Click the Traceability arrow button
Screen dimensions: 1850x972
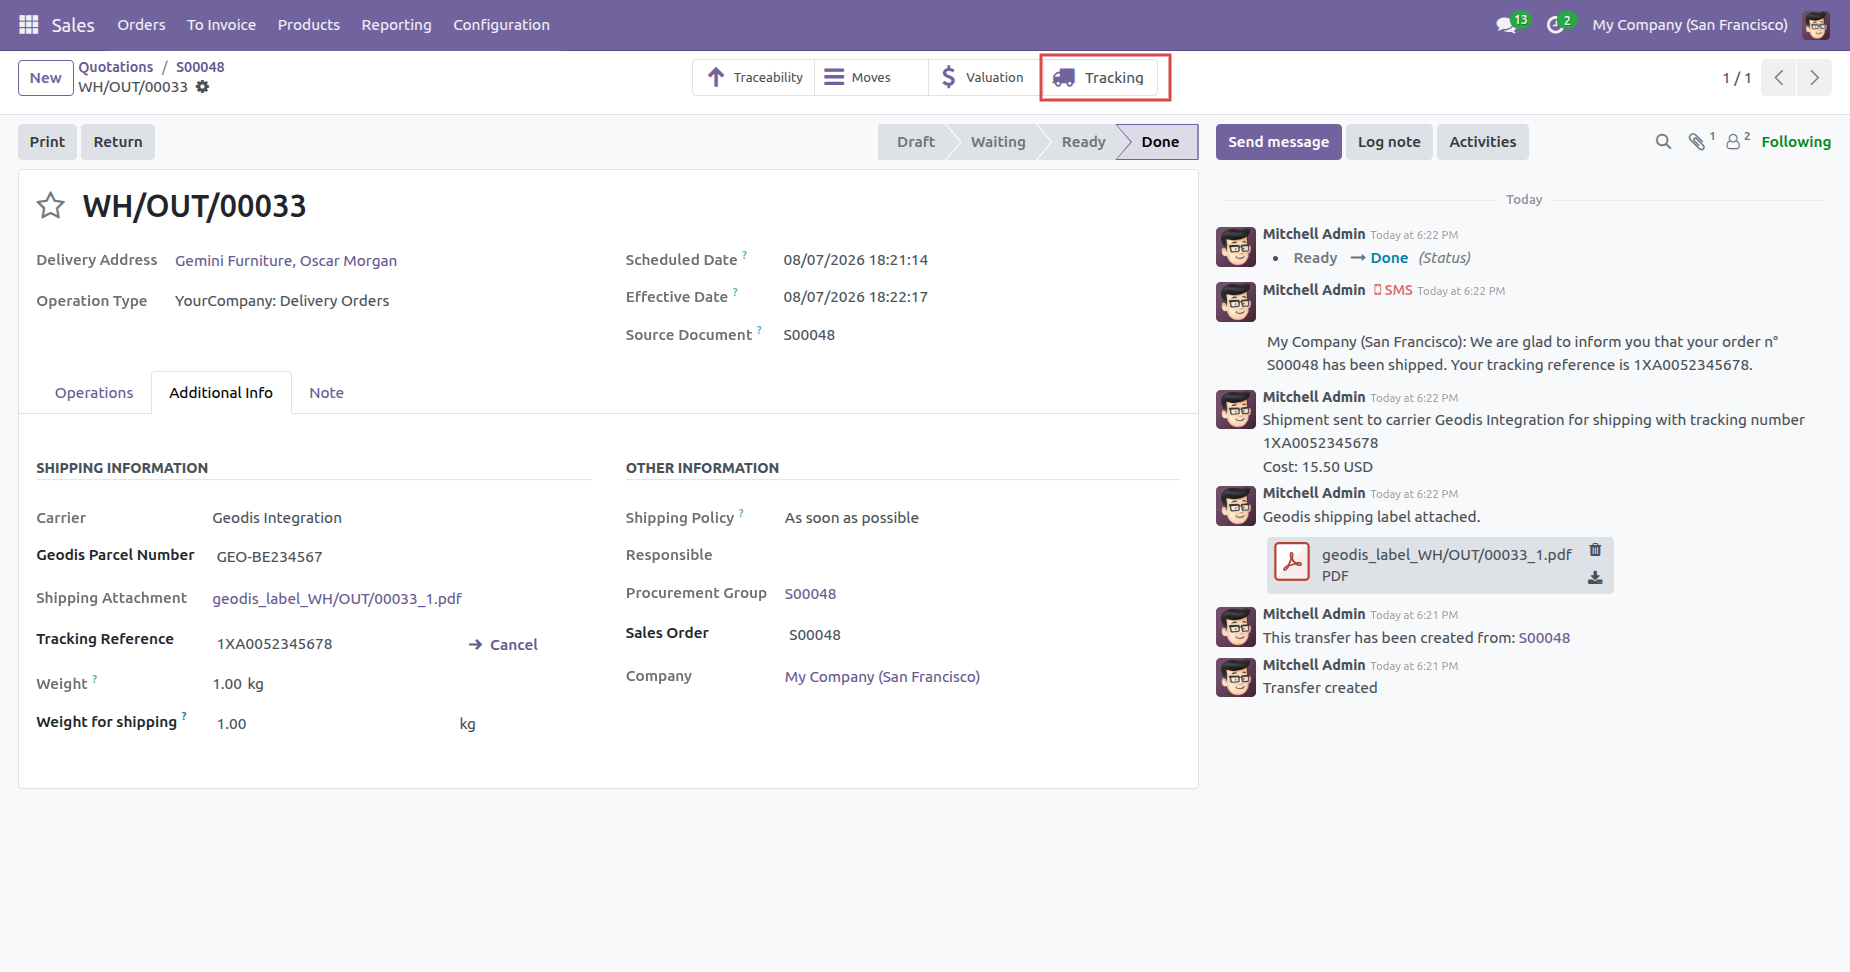[754, 77]
